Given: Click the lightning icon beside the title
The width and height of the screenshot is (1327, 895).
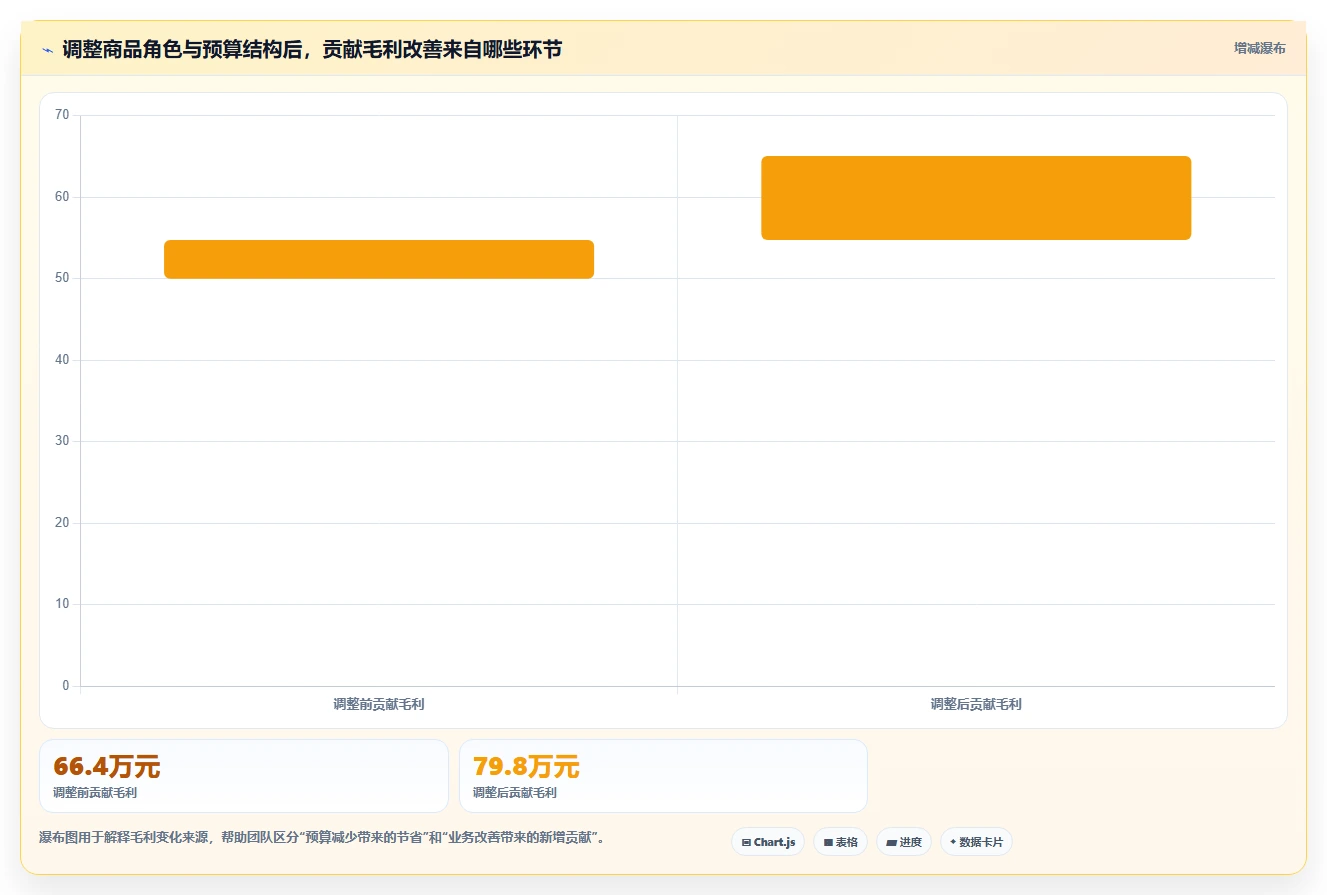Looking at the screenshot, I should point(48,50).
